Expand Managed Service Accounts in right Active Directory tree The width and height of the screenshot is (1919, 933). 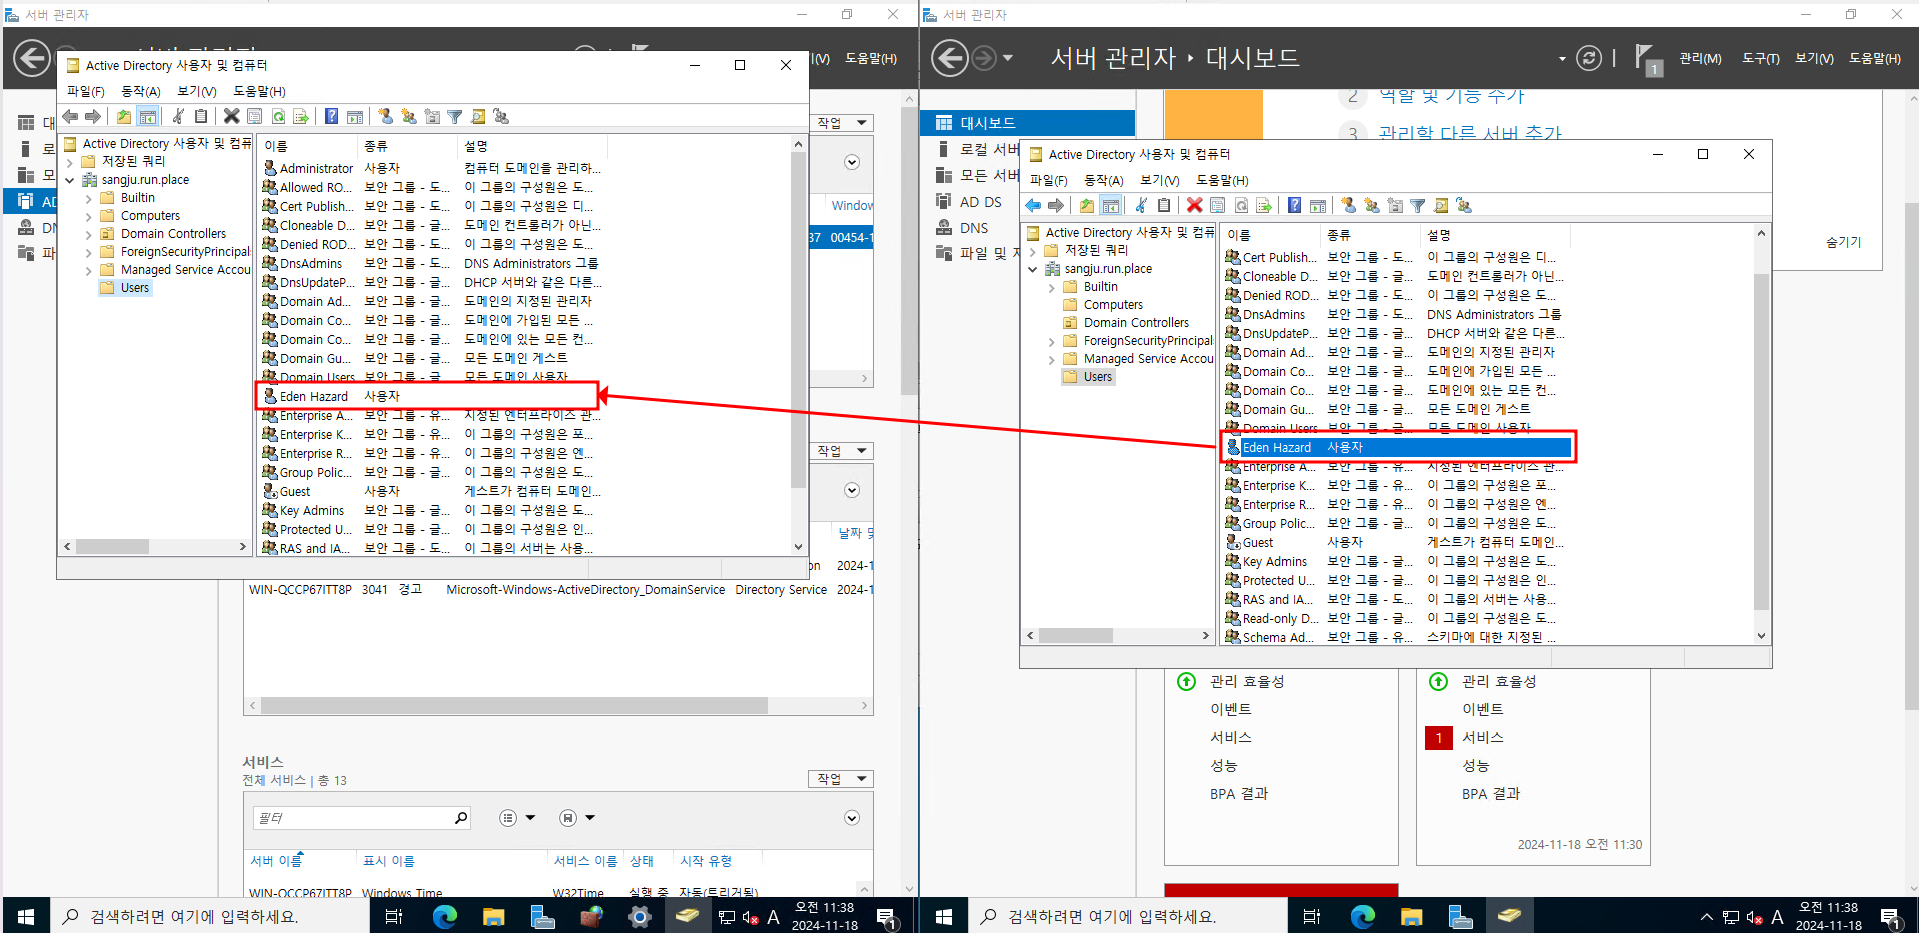pyautogui.click(x=1051, y=360)
